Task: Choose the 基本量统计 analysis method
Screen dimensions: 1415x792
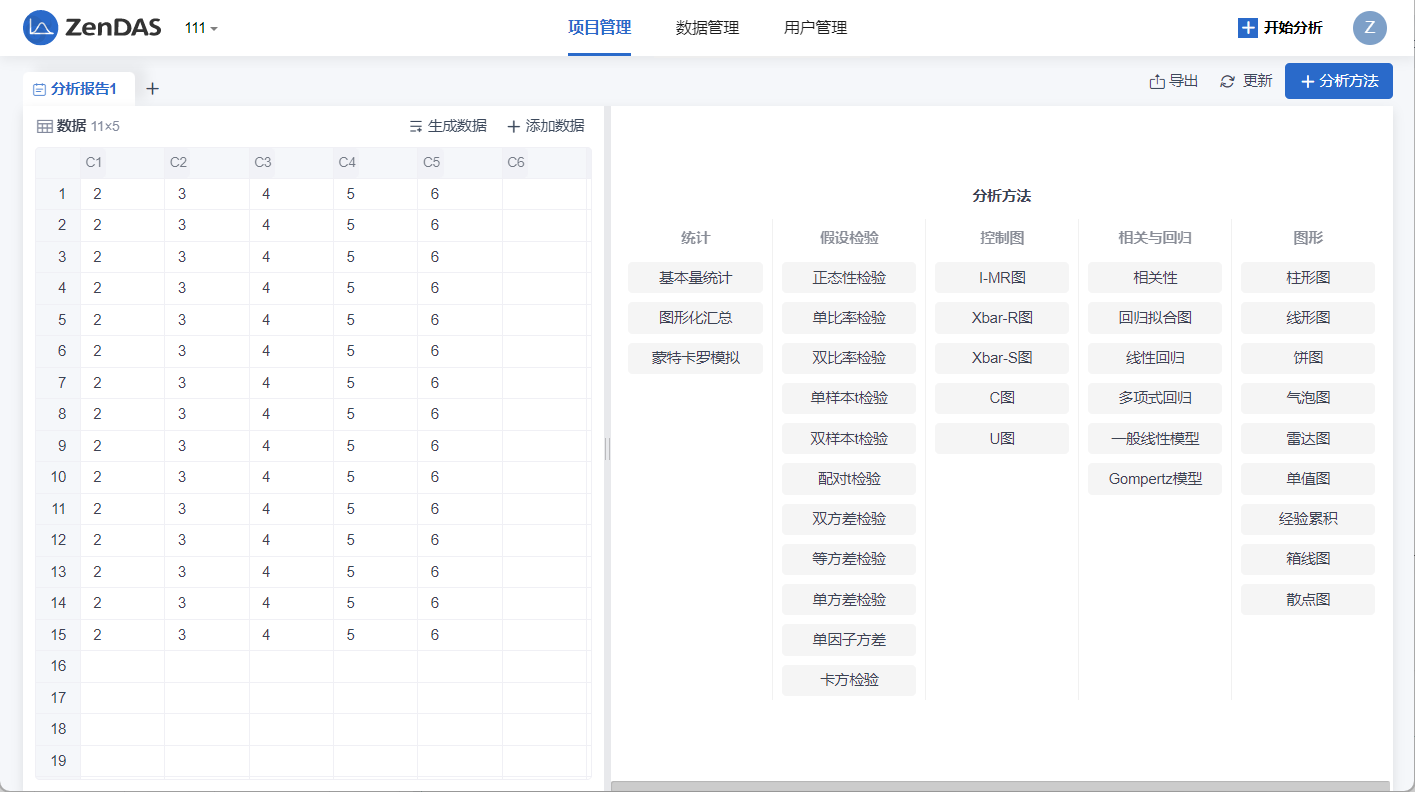Action: (x=695, y=278)
